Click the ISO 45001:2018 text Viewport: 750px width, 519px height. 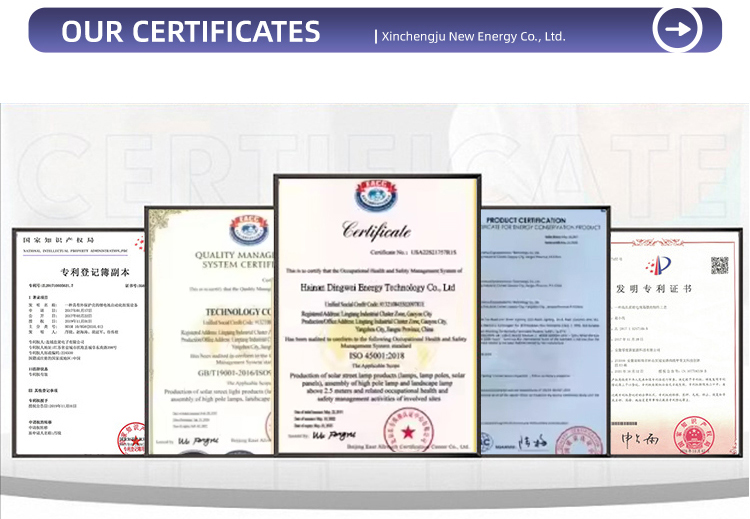(x=376, y=355)
